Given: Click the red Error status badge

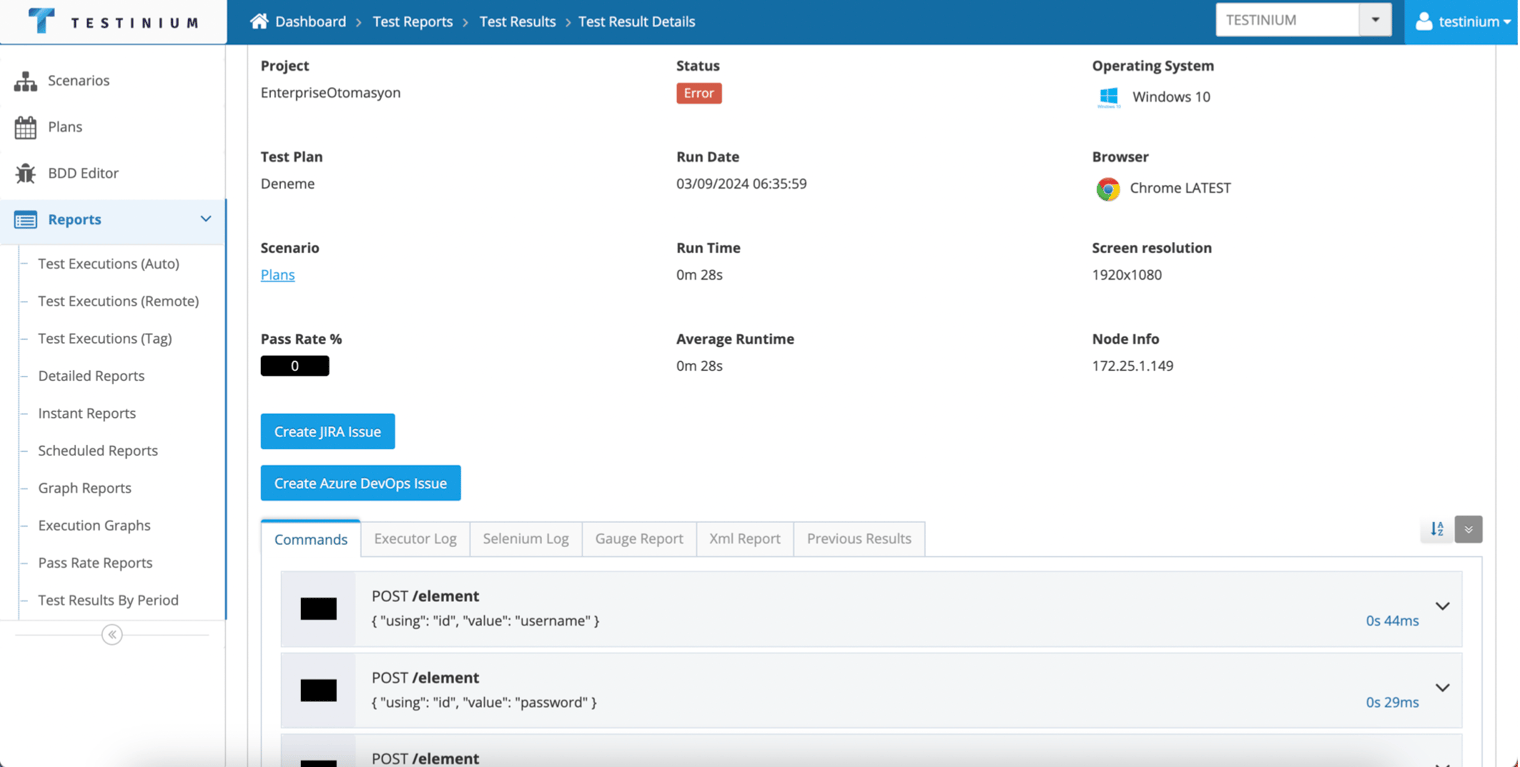Looking at the screenshot, I should (699, 93).
